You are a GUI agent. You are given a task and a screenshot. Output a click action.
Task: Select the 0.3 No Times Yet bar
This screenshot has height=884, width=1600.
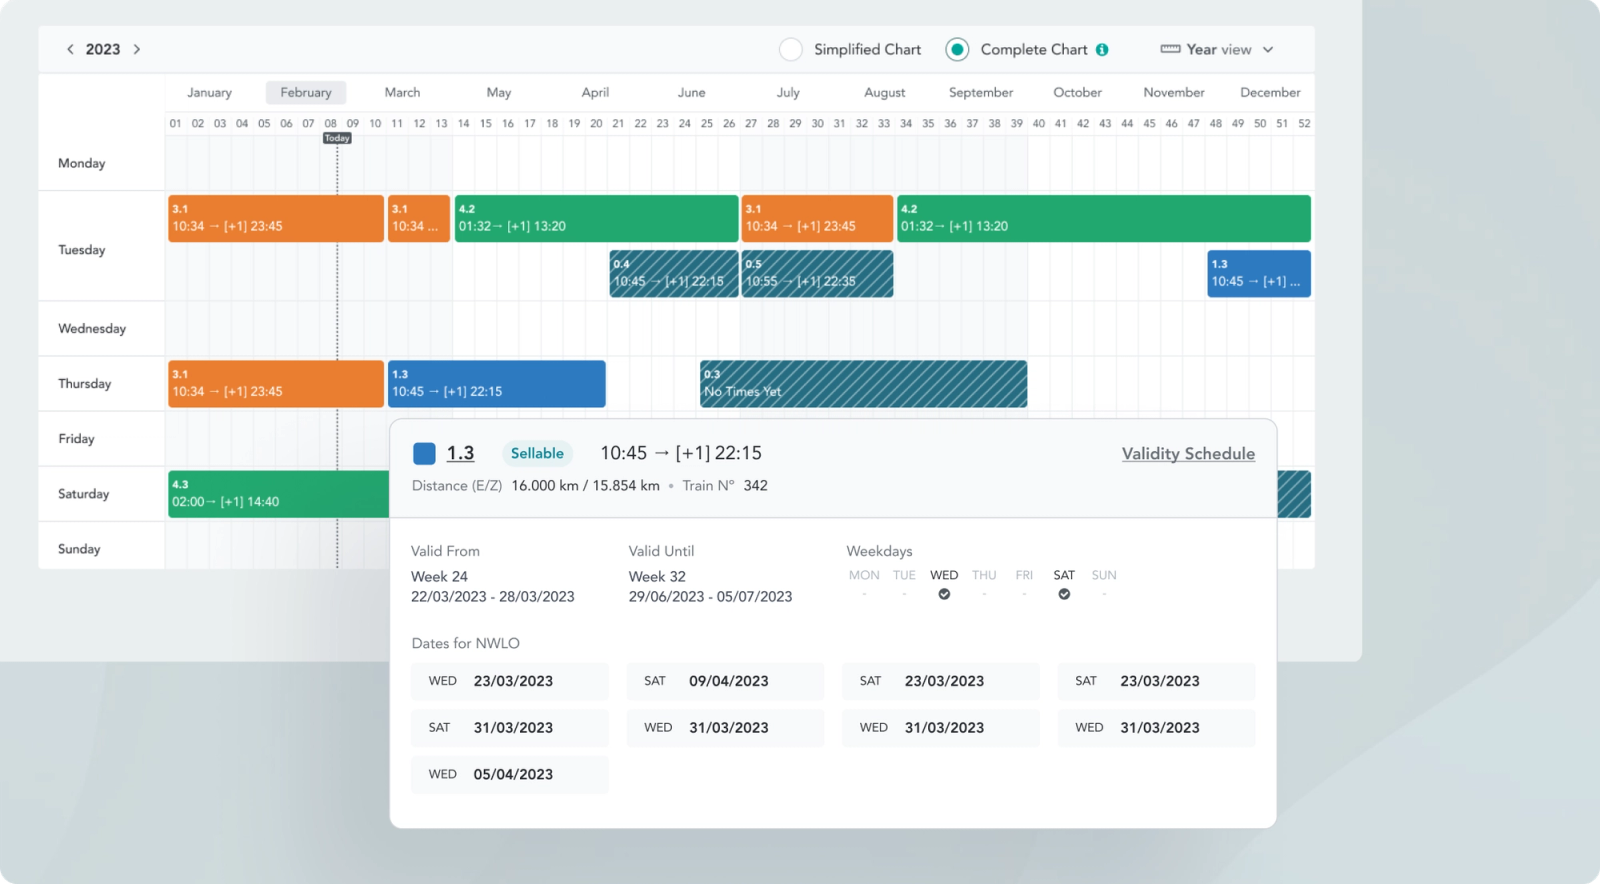[863, 383]
